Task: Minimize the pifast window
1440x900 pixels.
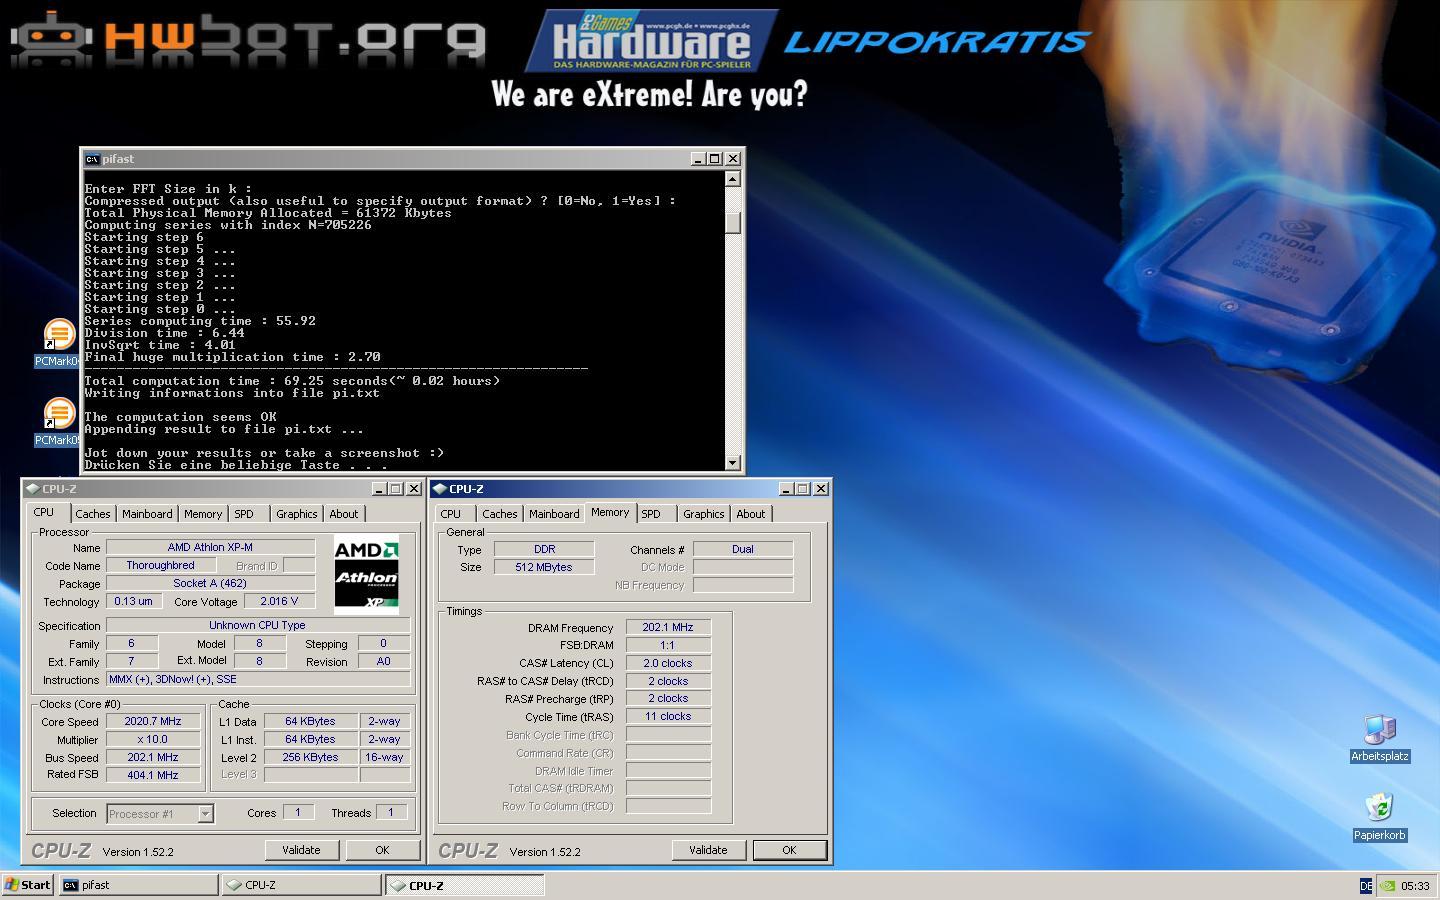Action: tap(698, 159)
